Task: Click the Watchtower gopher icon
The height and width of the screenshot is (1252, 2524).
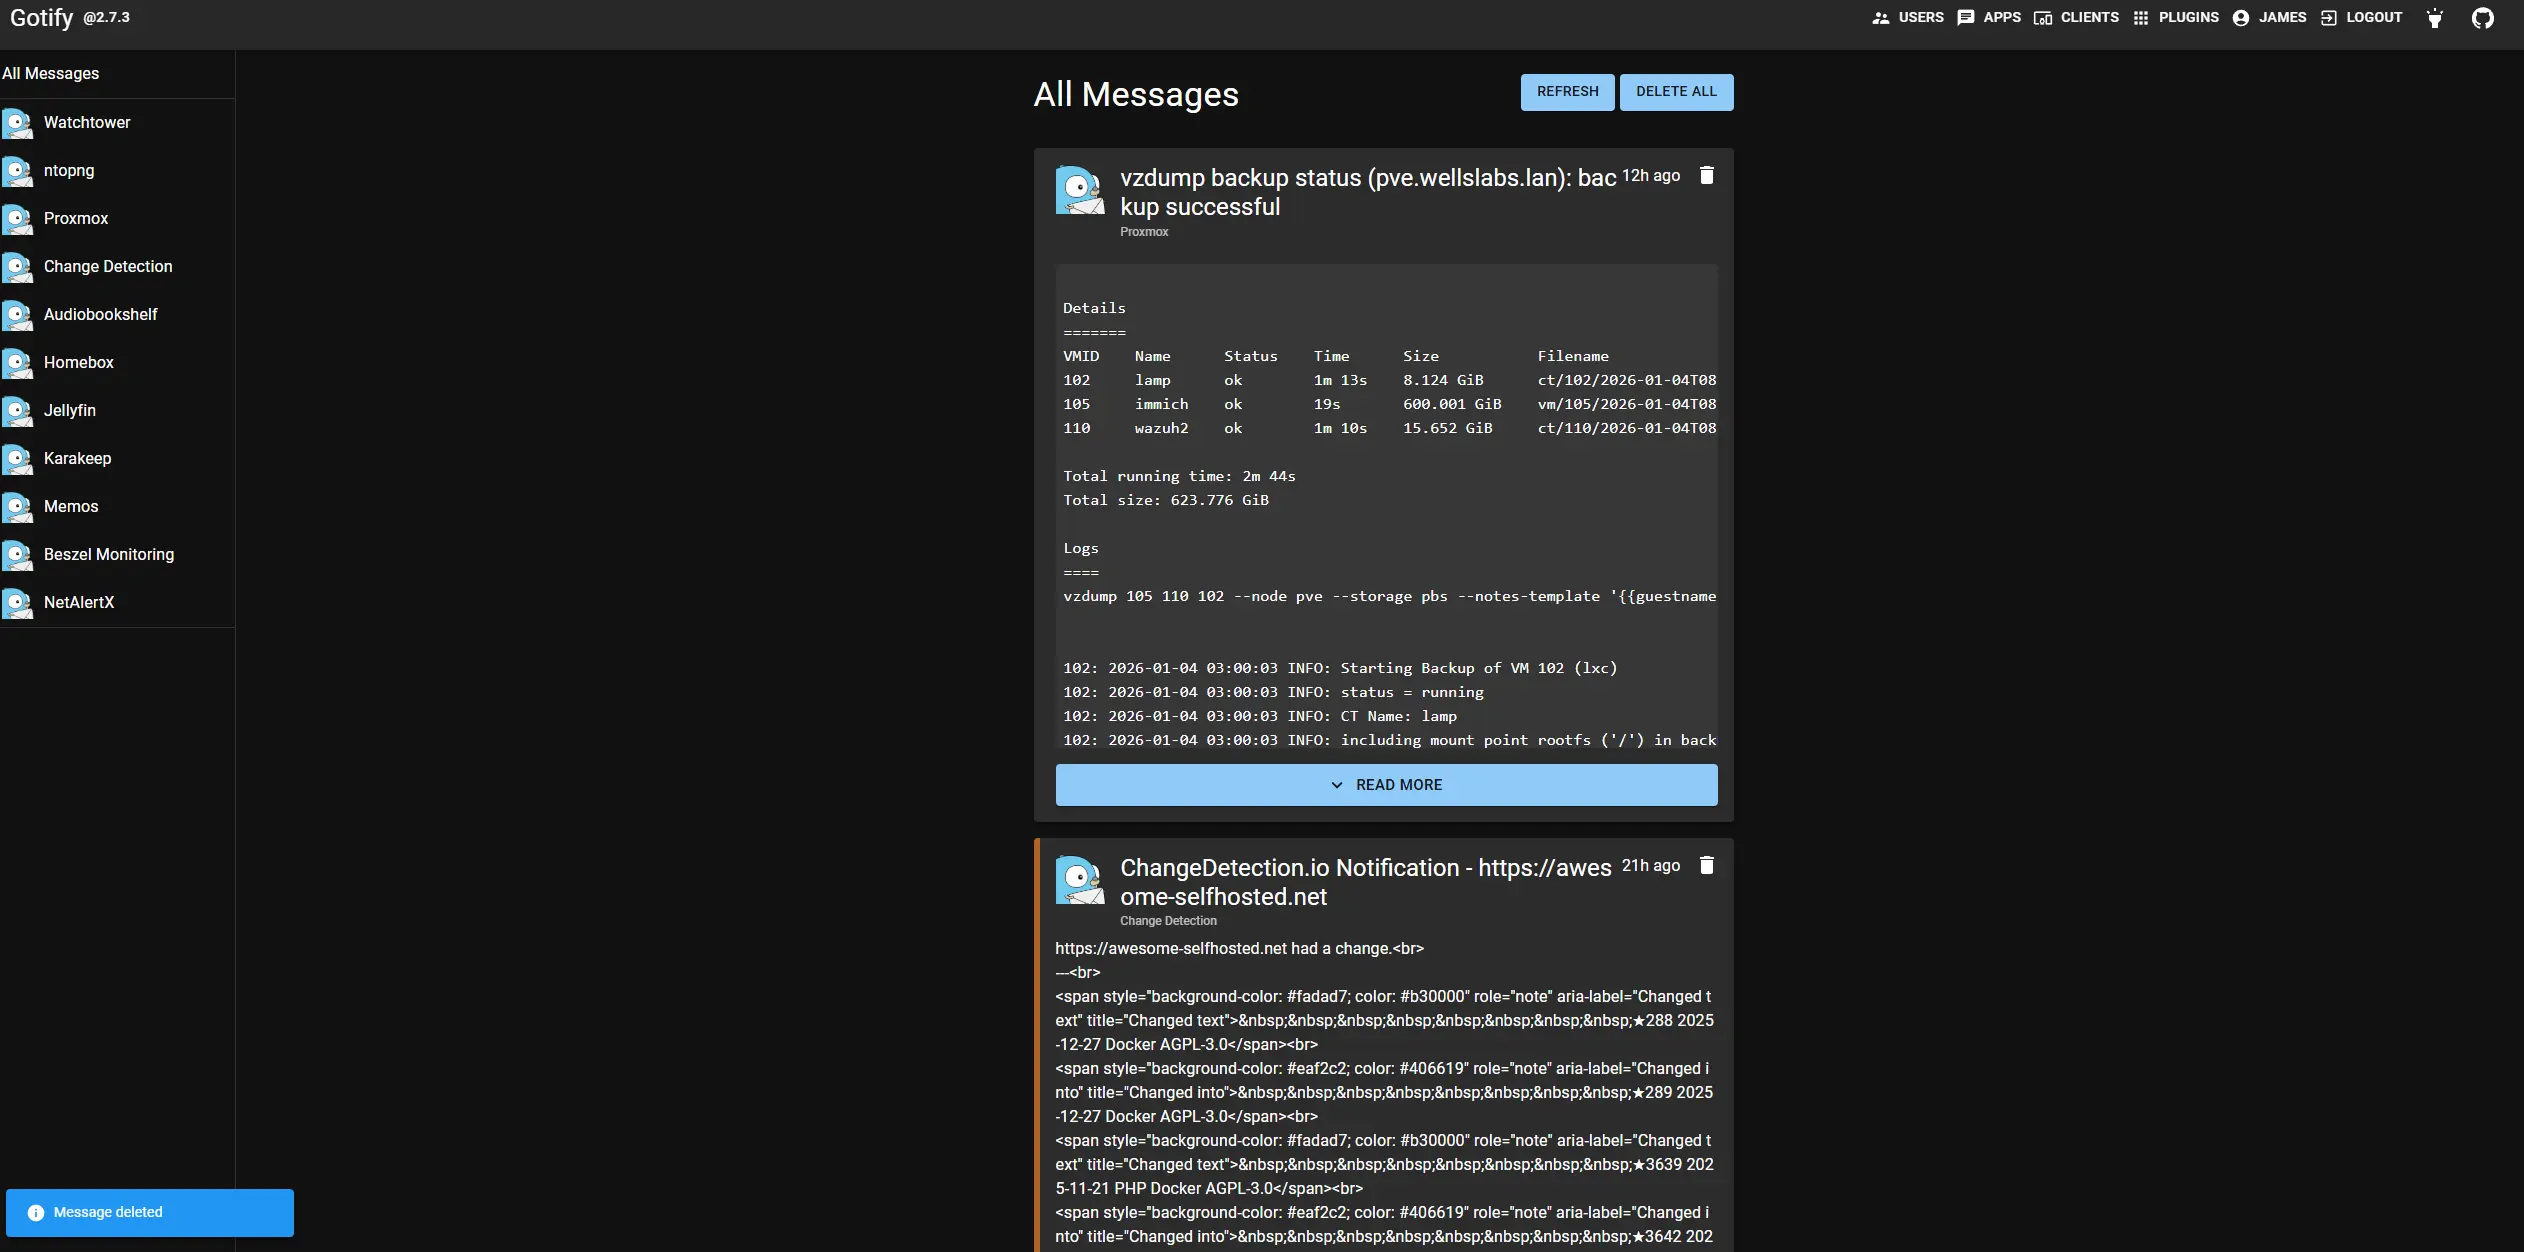Action: tap(17, 123)
